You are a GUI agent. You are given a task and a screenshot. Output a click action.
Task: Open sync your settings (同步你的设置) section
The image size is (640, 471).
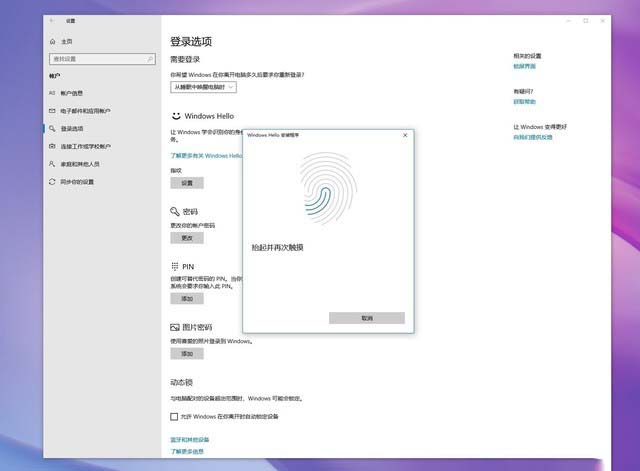click(x=77, y=182)
